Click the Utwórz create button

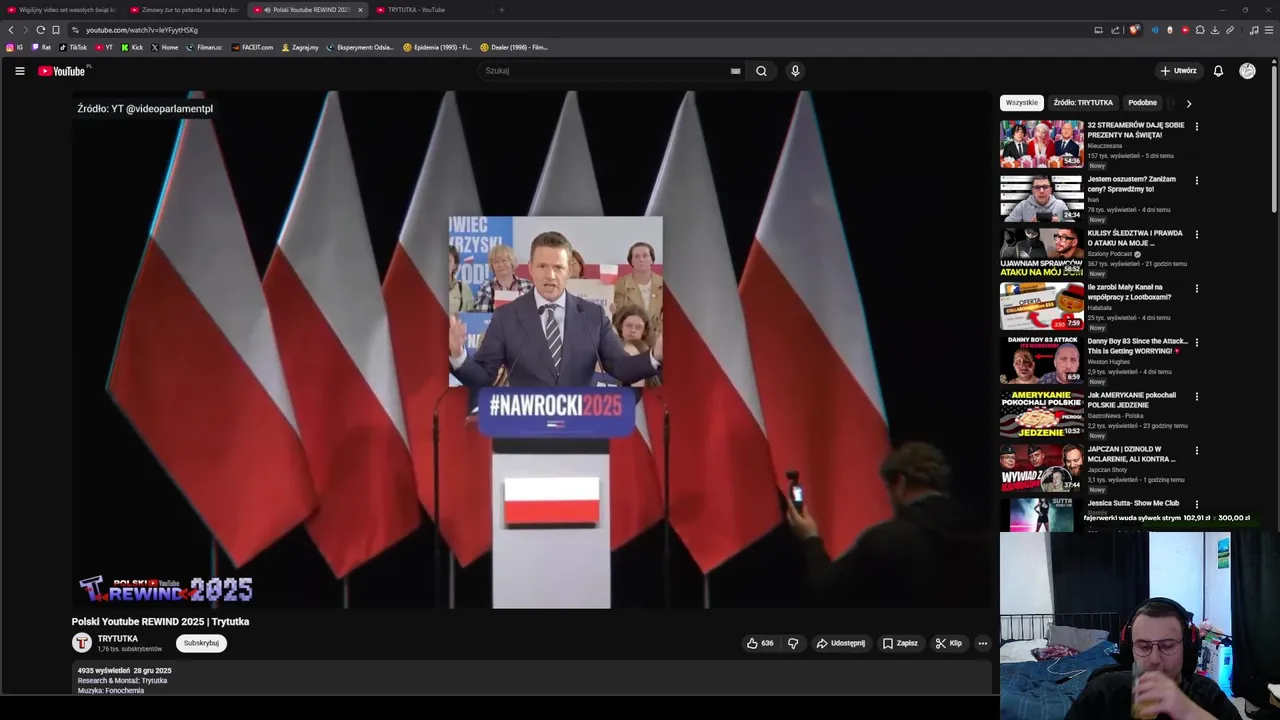tap(1178, 71)
